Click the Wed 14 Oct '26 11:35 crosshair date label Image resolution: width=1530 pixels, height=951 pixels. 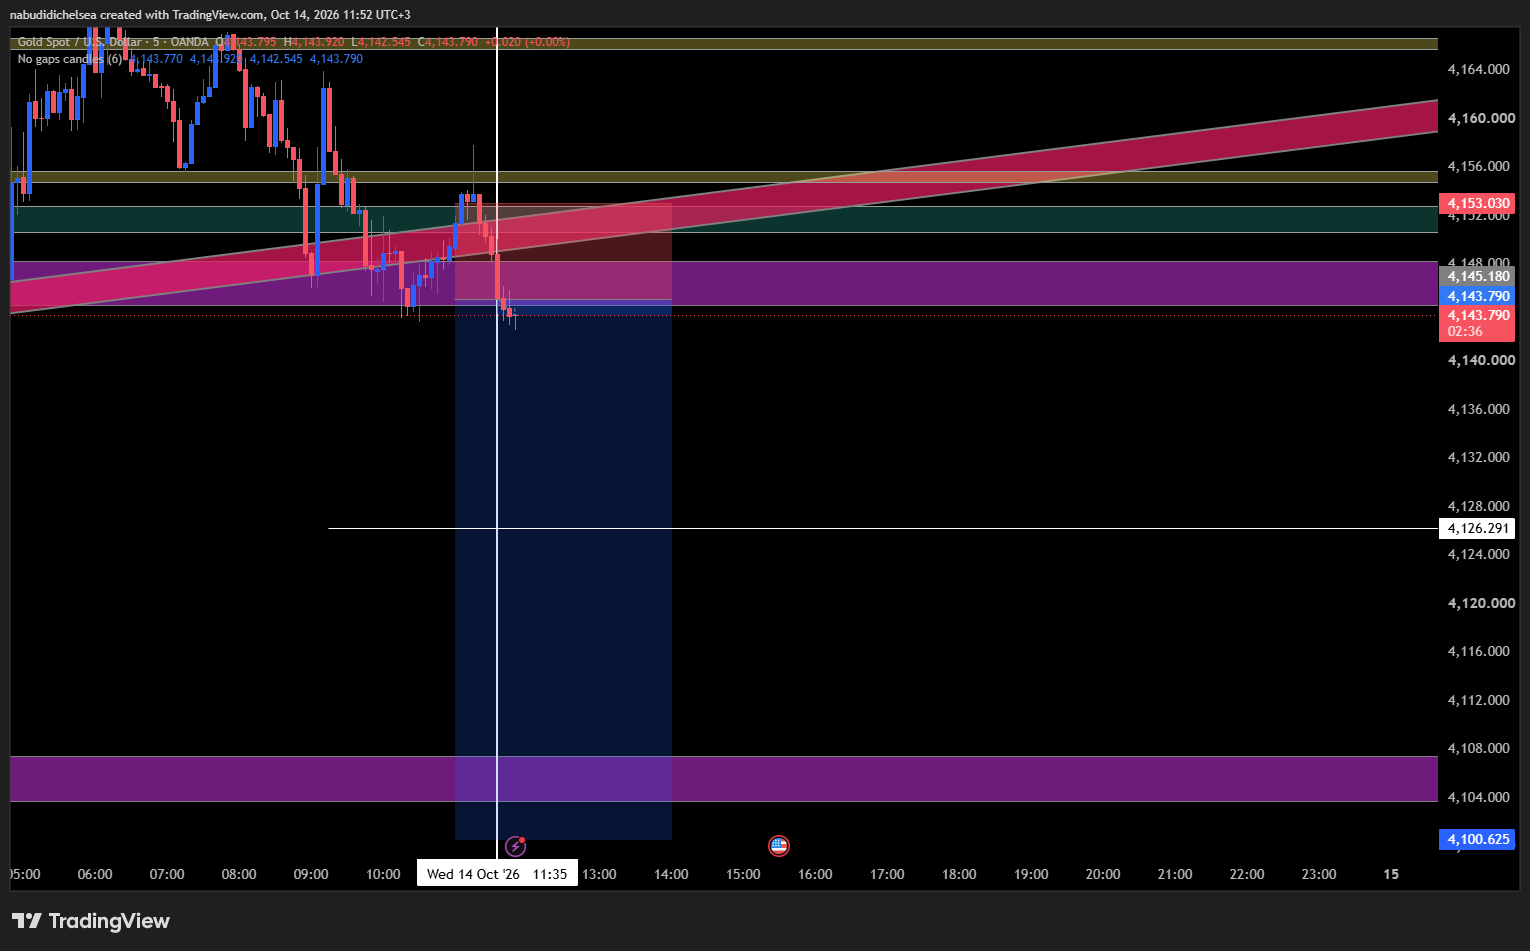pyautogui.click(x=497, y=874)
